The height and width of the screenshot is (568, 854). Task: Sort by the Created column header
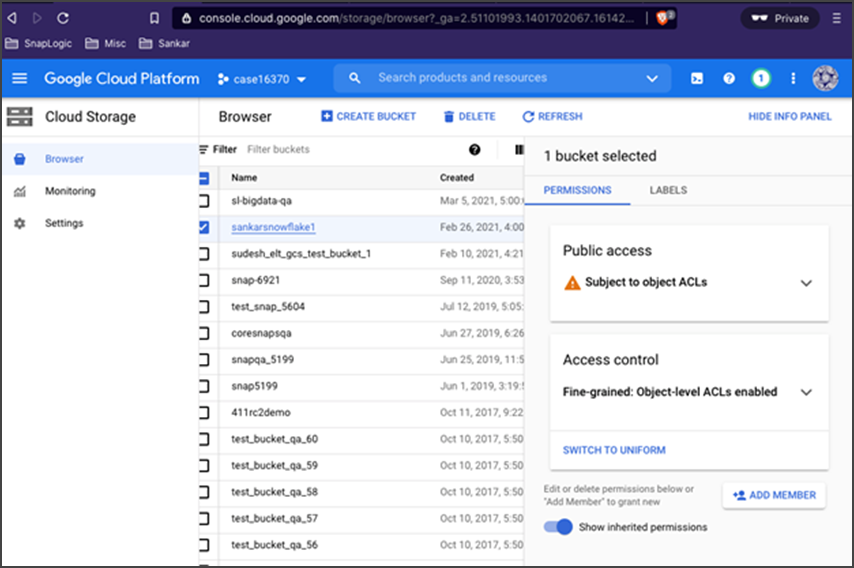457,178
